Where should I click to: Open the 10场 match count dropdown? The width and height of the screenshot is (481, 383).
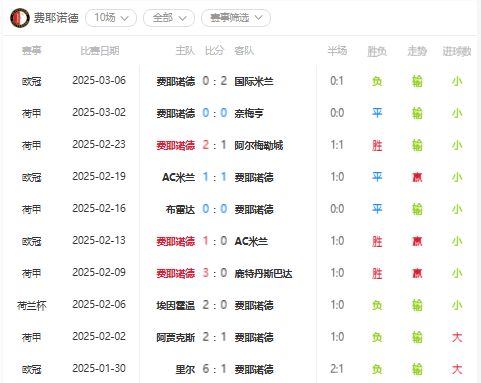[111, 18]
